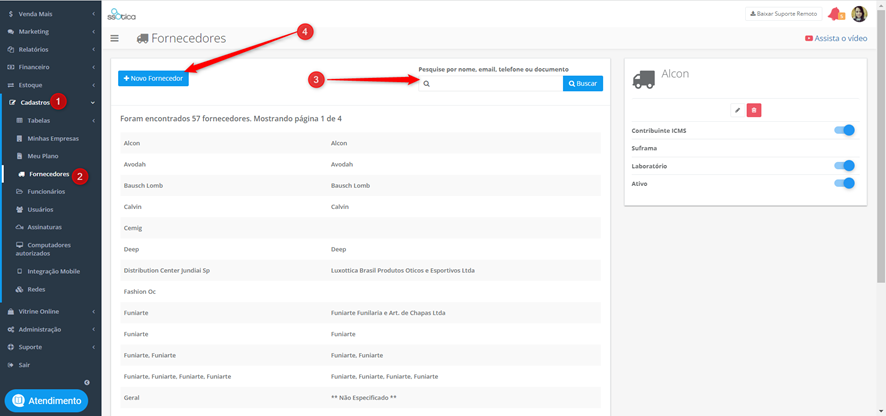Click the supplier search input field
The height and width of the screenshot is (416, 886).
click(x=490, y=84)
